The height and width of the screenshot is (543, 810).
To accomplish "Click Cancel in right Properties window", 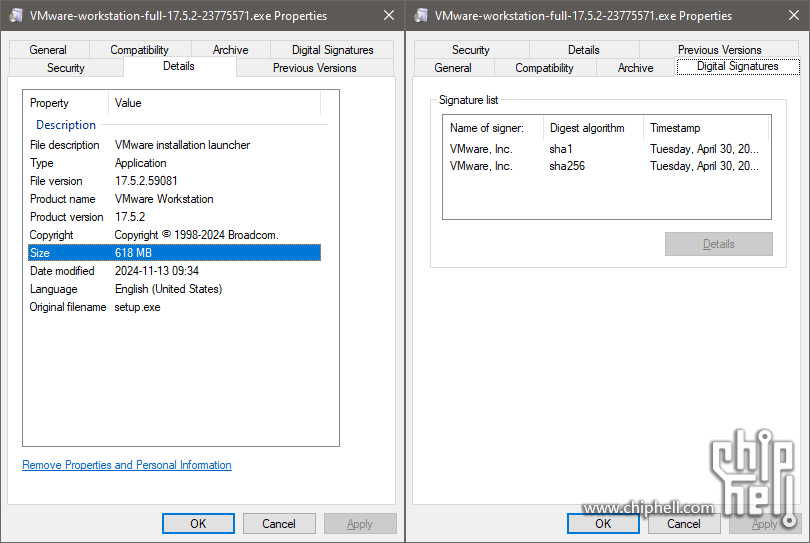I will (684, 523).
